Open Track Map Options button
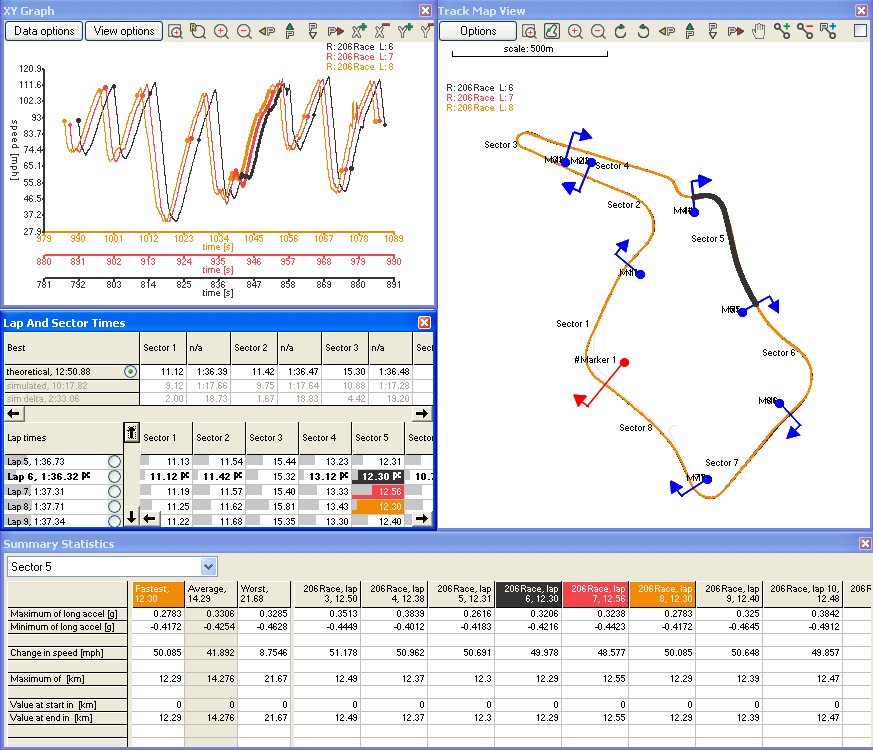 [x=478, y=31]
